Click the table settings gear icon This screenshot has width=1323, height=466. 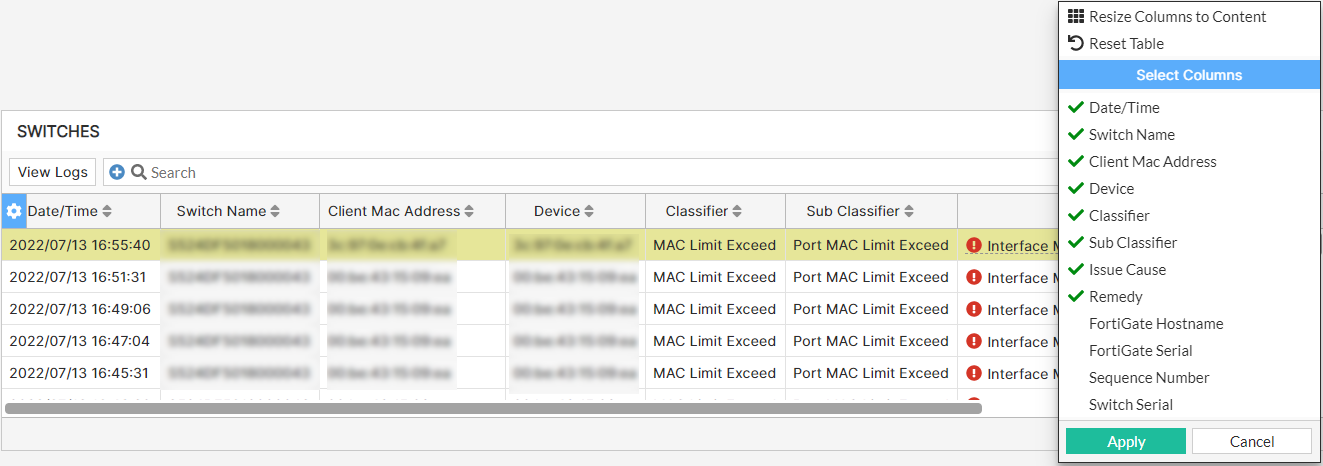click(x=13, y=211)
